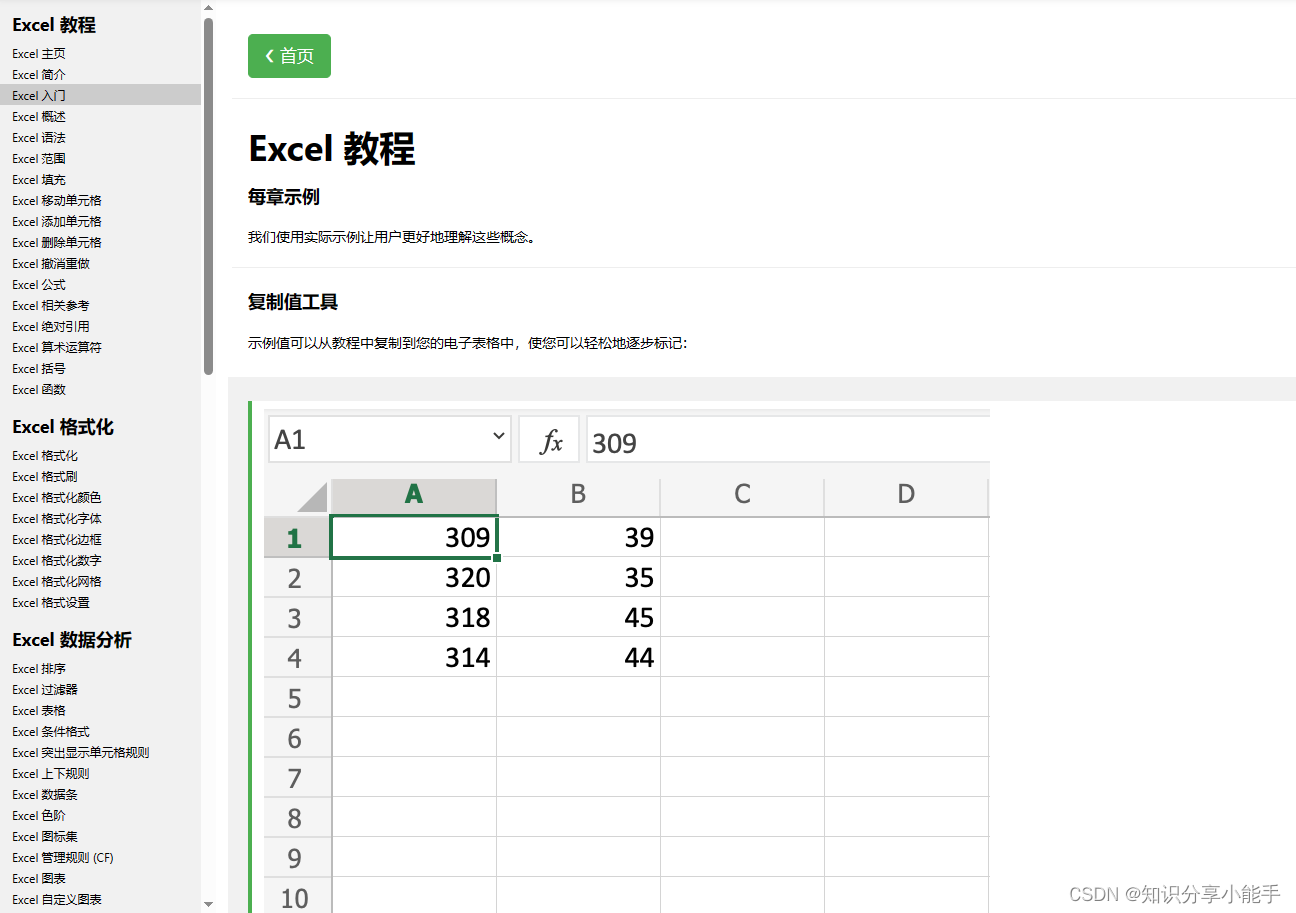
Task: Open Excel 格式化字体 link
Action: tap(57, 519)
